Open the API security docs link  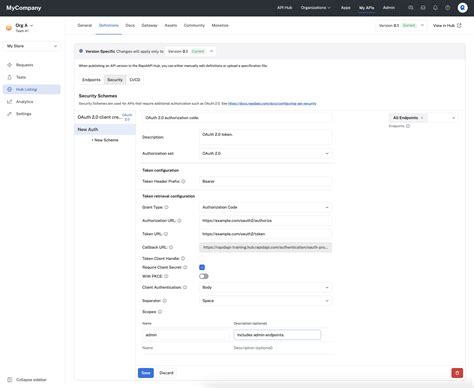click(272, 104)
